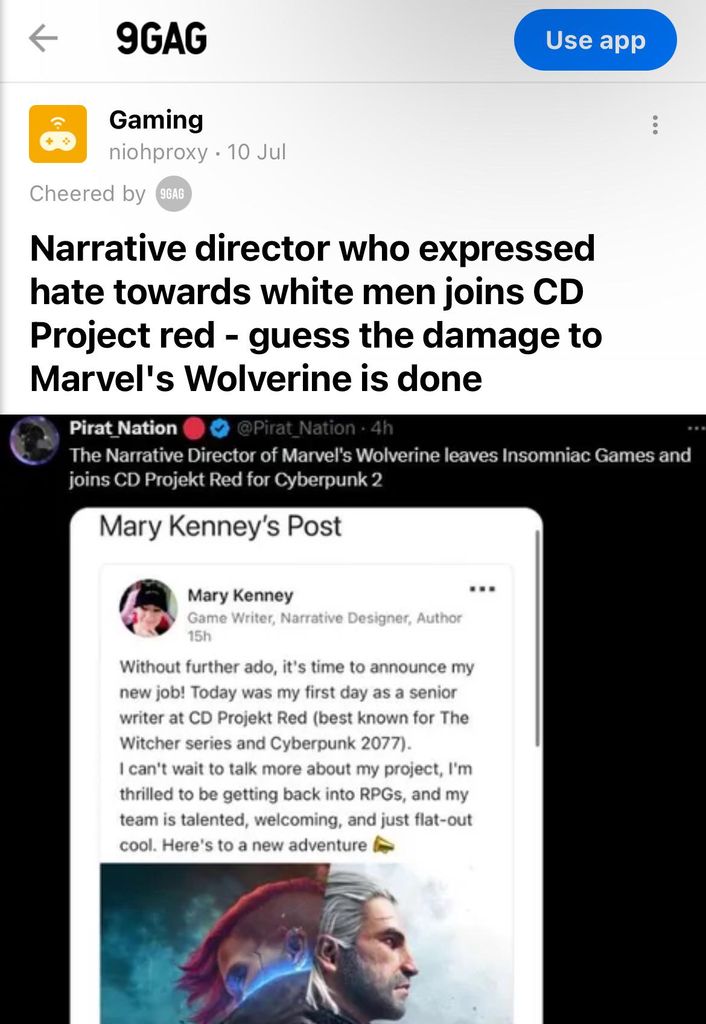The image size is (706, 1024).
Task: Open the Gaming section label
Action: [x=155, y=120]
